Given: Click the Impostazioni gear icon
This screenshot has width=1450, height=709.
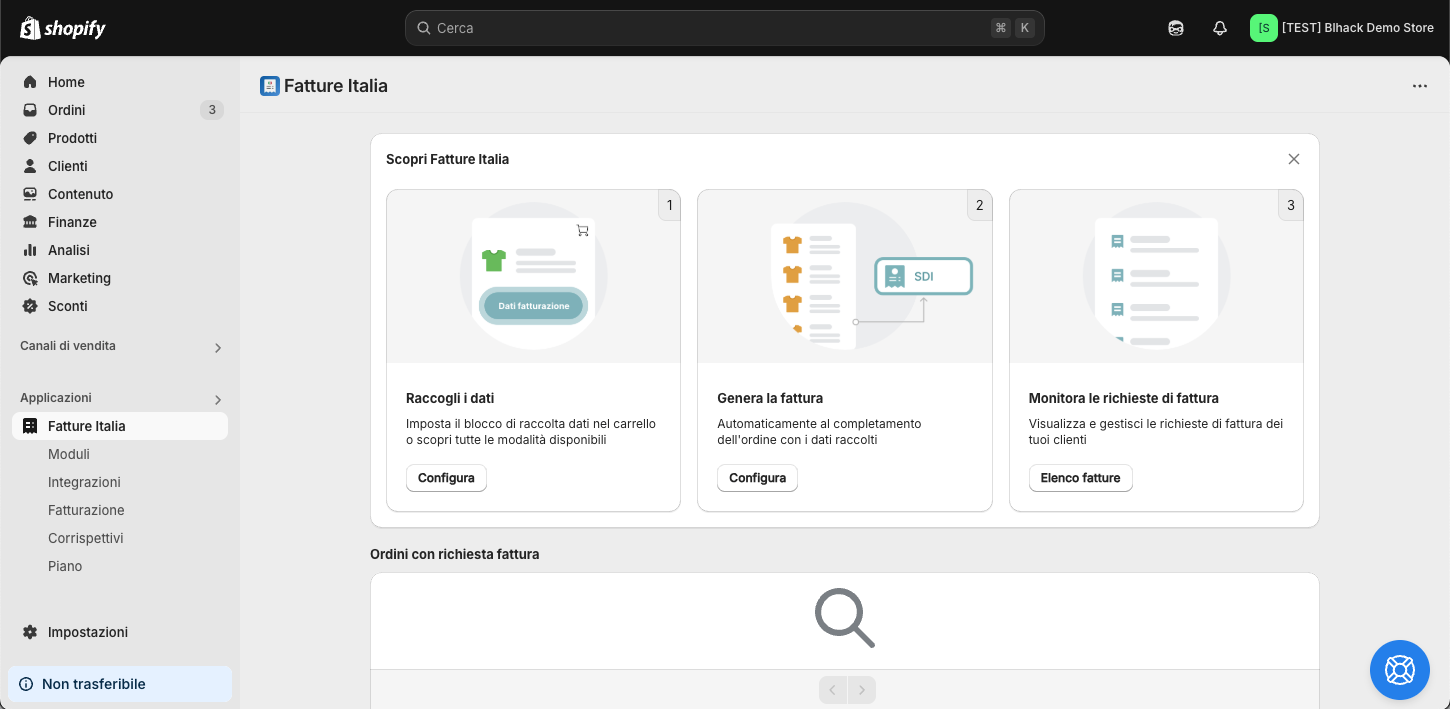Looking at the screenshot, I should point(30,632).
